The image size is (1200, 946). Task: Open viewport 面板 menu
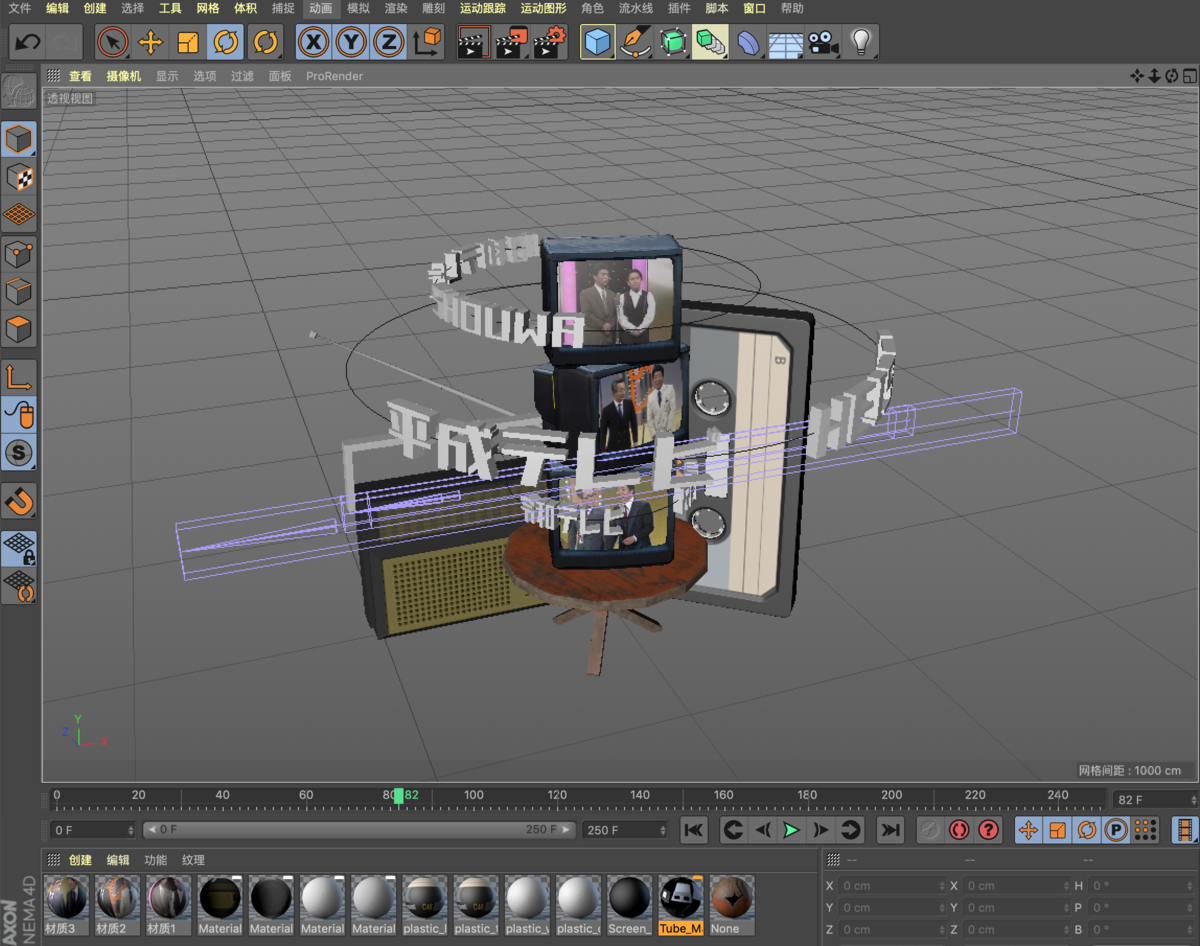click(x=280, y=76)
